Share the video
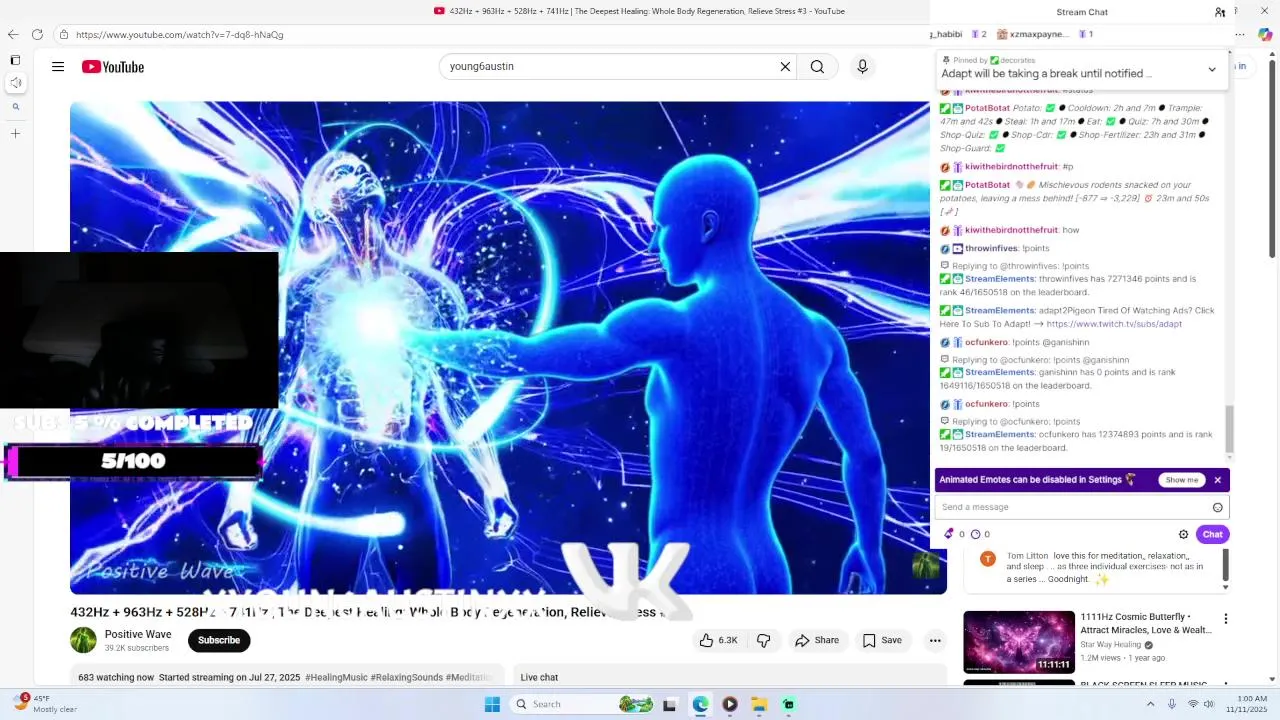This screenshot has height=720, width=1280. 817,640
